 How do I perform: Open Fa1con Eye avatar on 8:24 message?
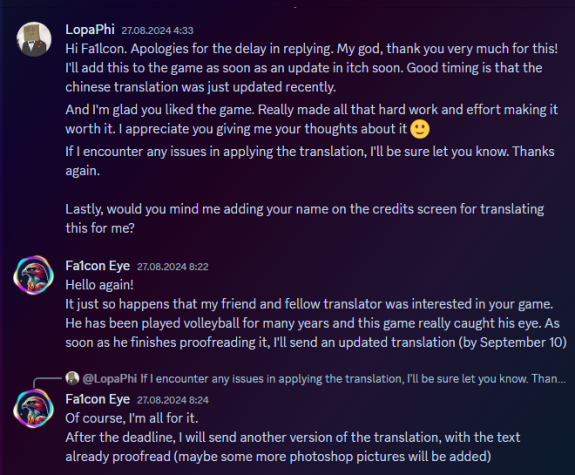point(33,409)
